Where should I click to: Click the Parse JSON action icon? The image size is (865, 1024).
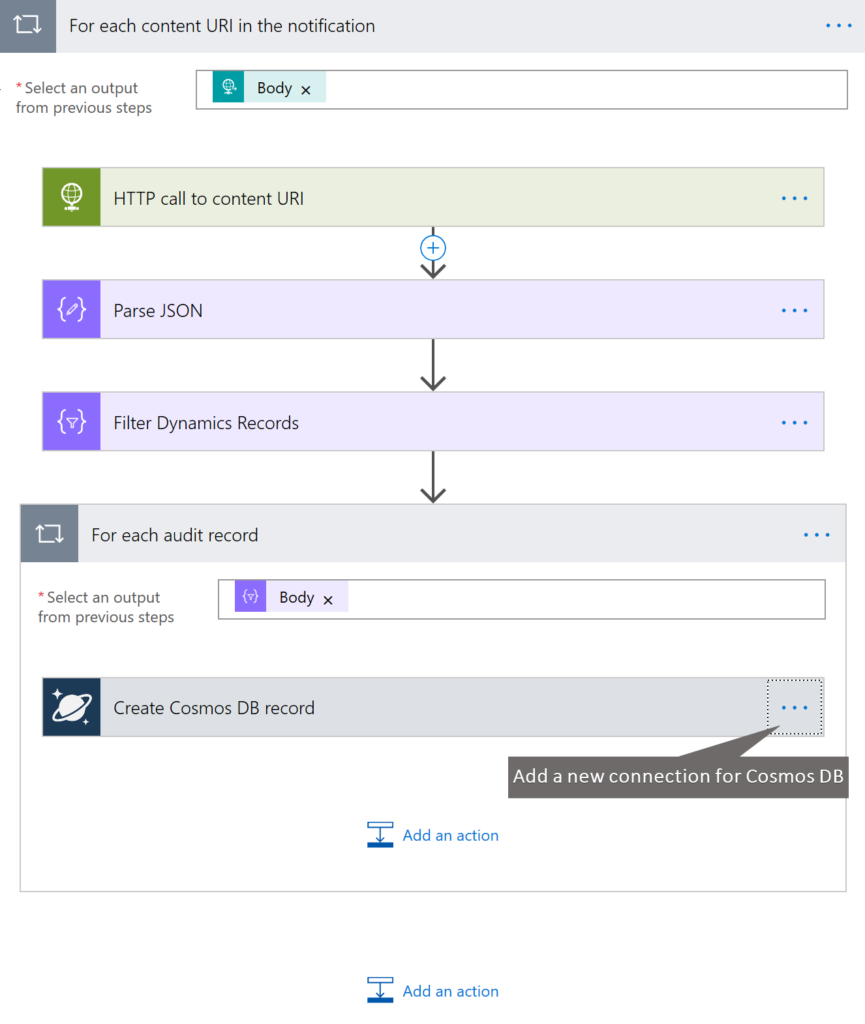(70, 309)
